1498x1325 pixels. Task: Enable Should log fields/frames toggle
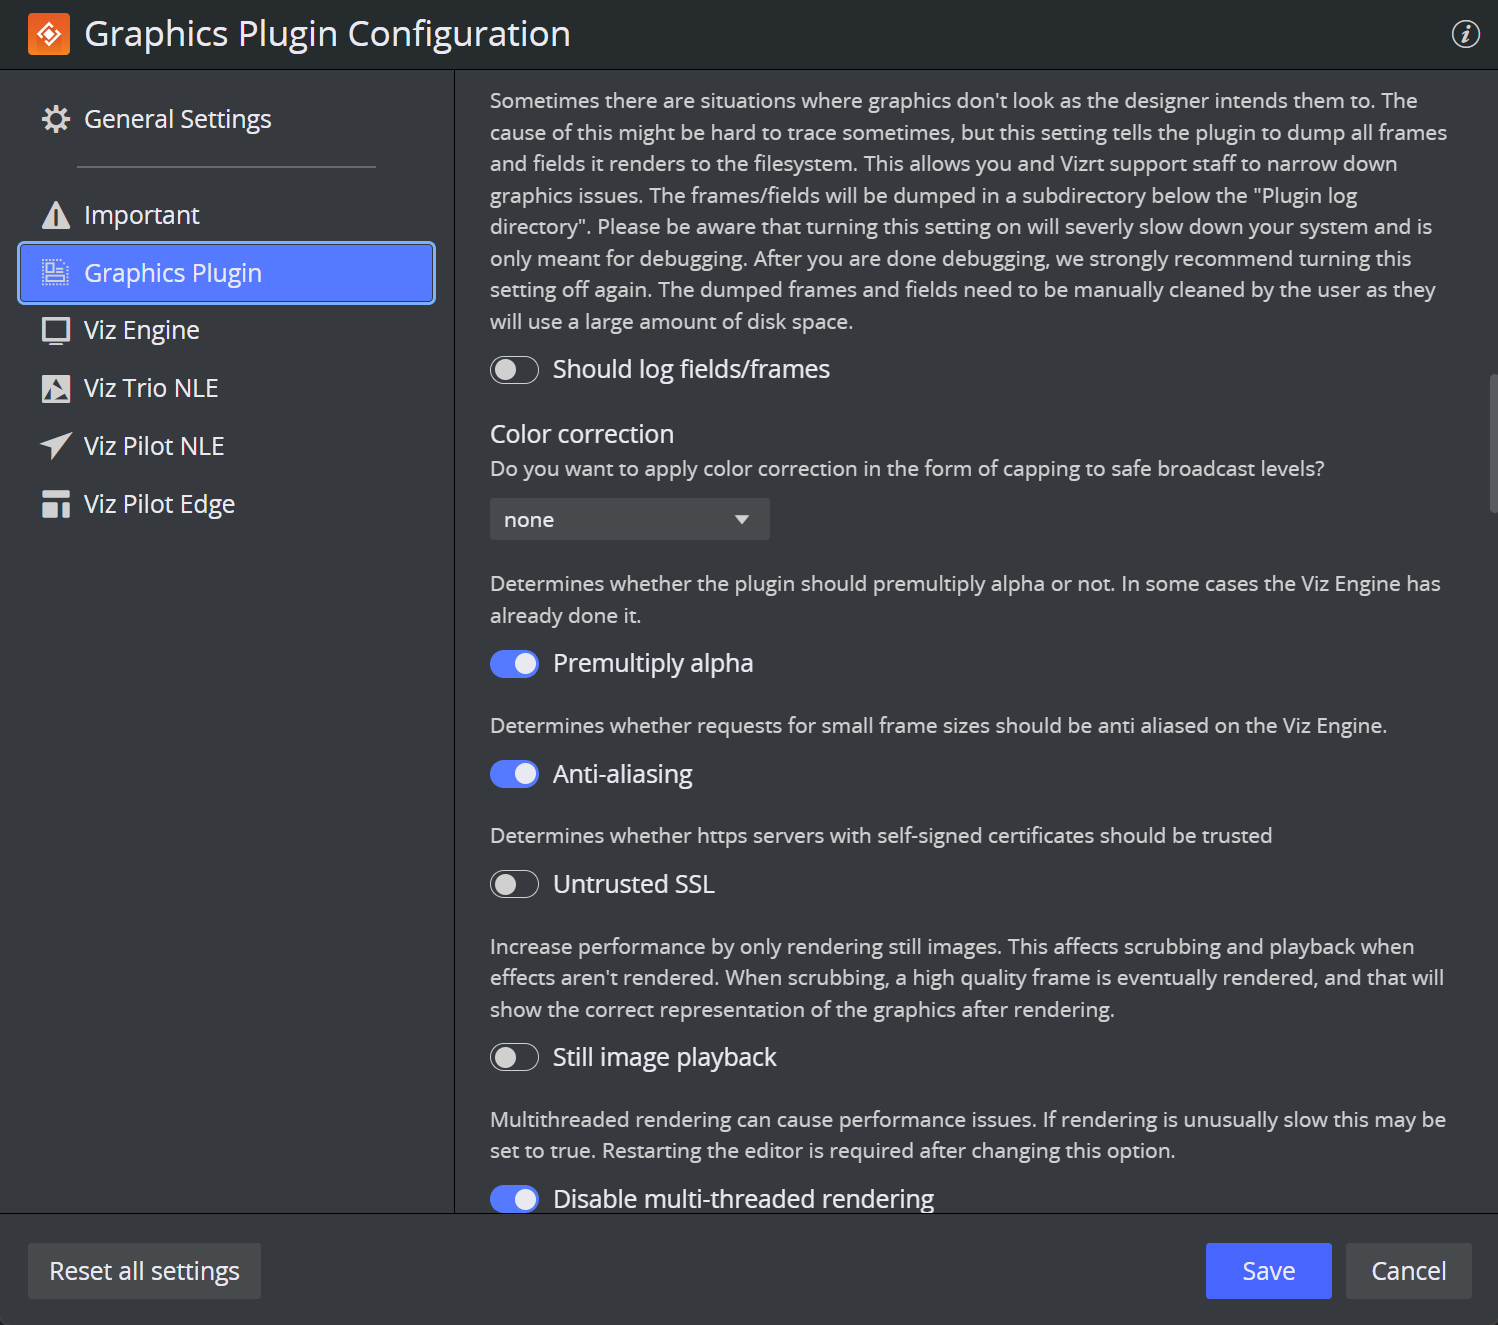tap(514, 370)
